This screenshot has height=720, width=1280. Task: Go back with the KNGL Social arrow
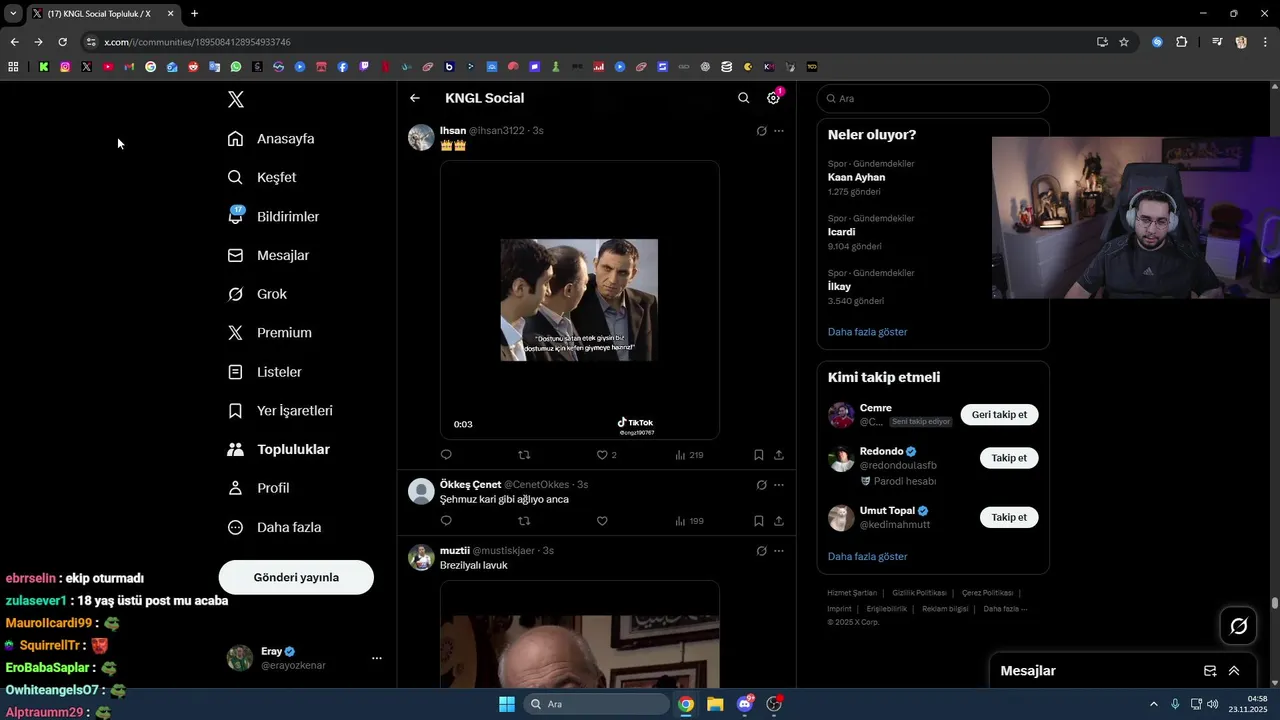click(x=415, y=98)
